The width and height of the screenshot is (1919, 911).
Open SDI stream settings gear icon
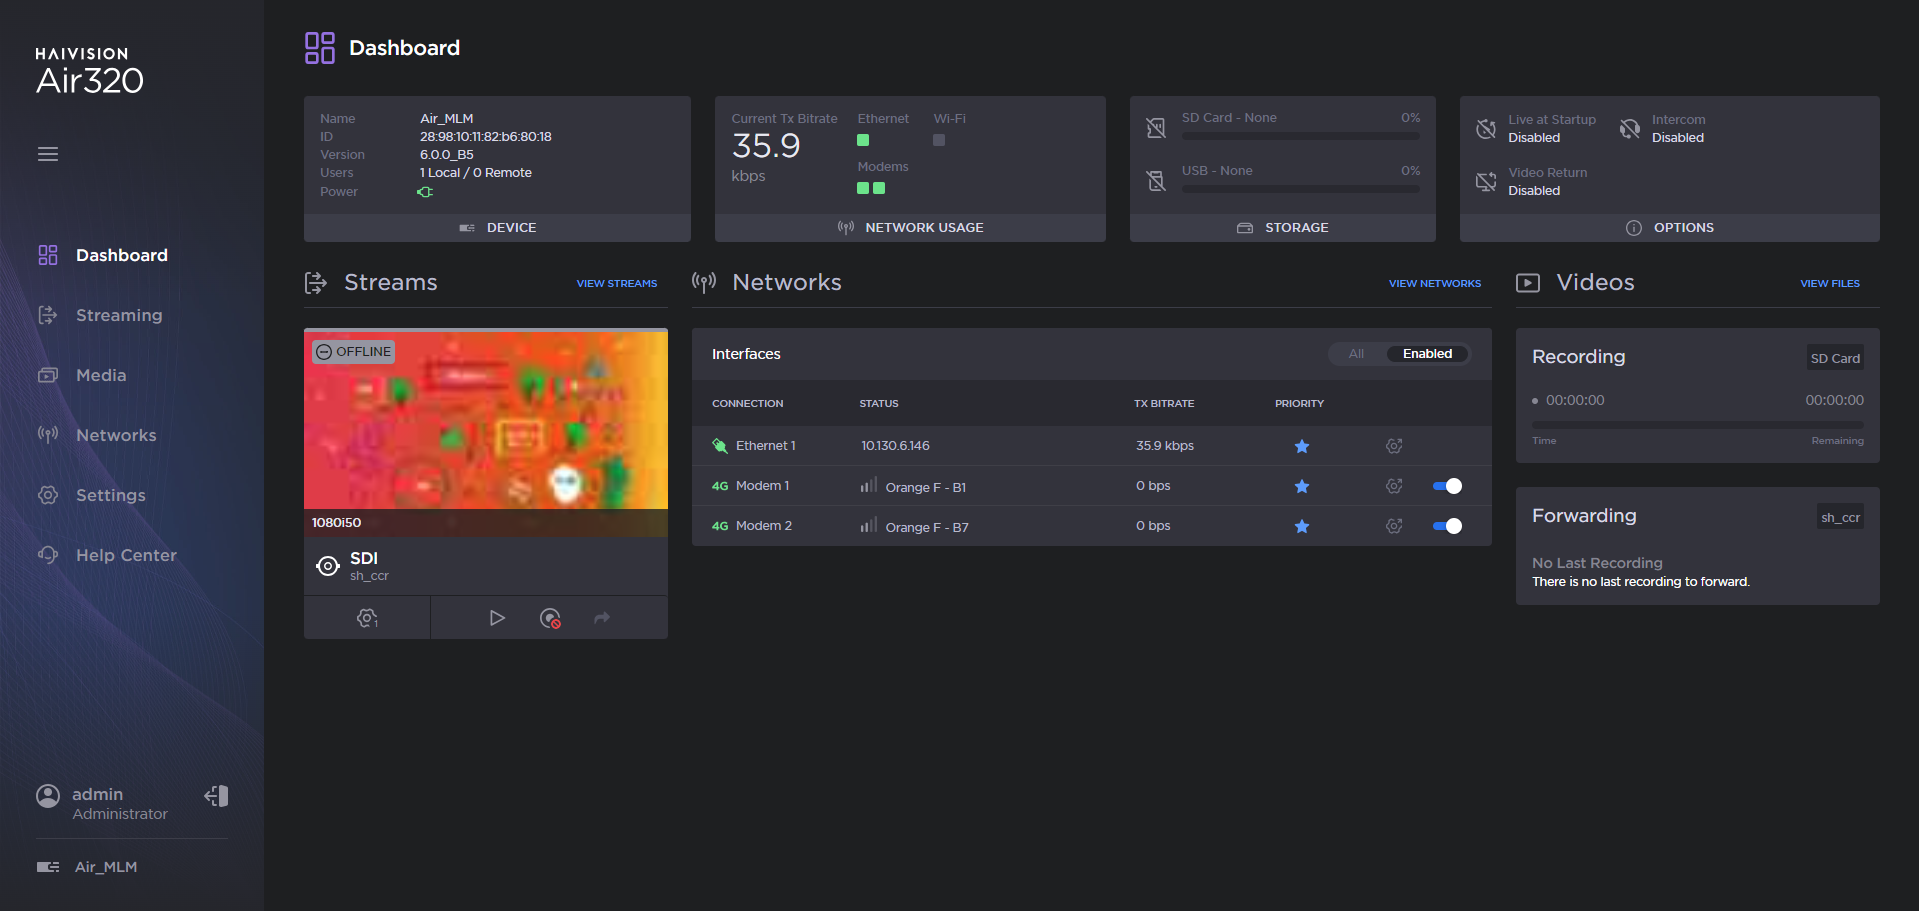point(367,618)
